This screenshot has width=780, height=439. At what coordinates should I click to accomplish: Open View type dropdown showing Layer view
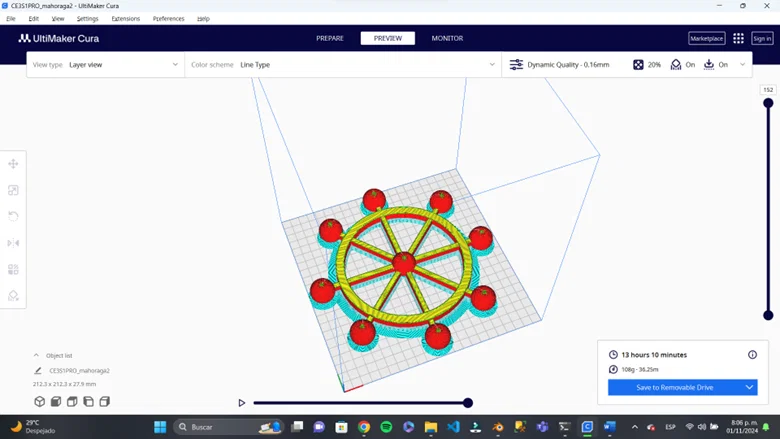pyautogui.click(x=105, y=65)
